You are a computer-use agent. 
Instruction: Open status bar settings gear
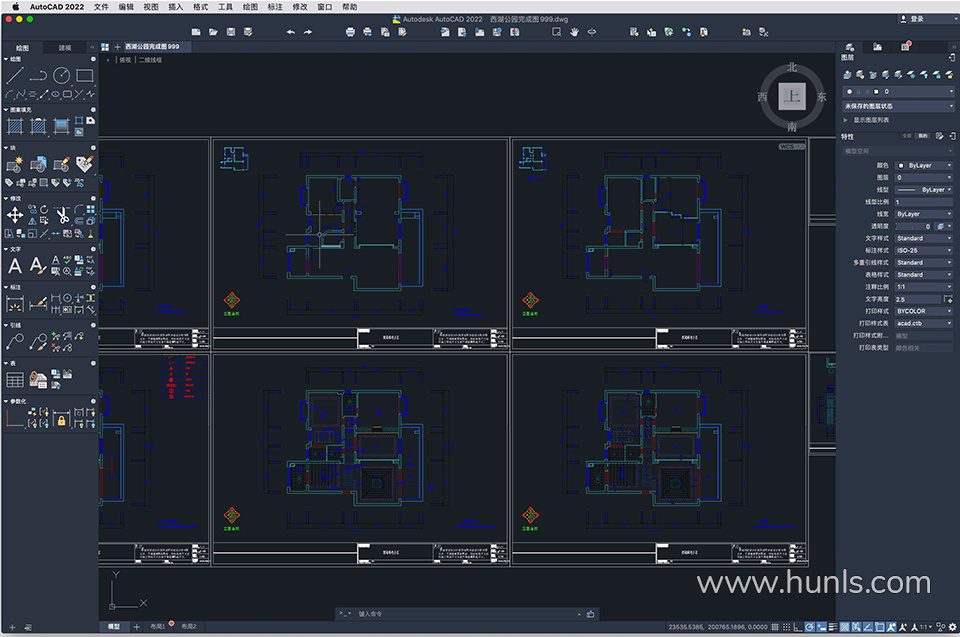pos(952,627)
